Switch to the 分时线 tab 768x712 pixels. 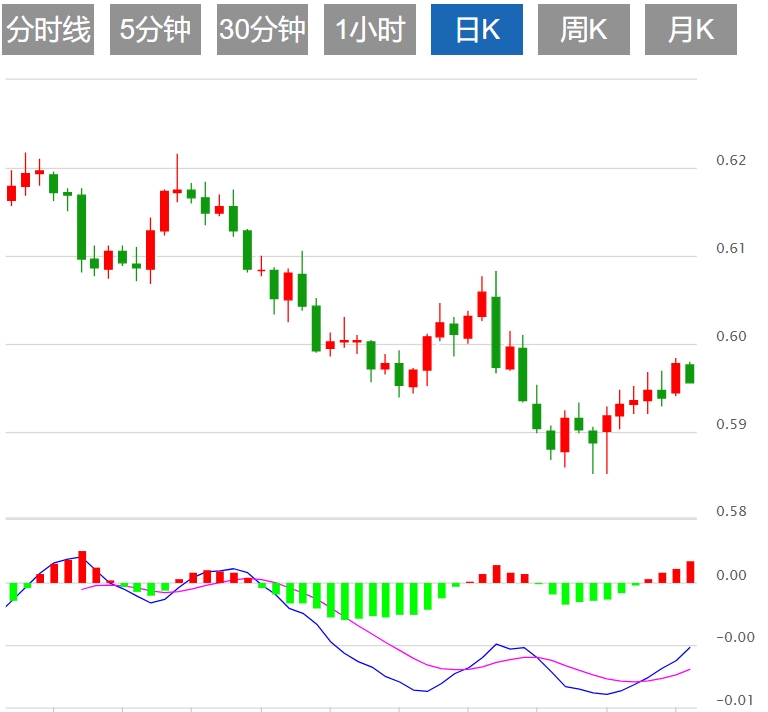[x=48, y=31]
